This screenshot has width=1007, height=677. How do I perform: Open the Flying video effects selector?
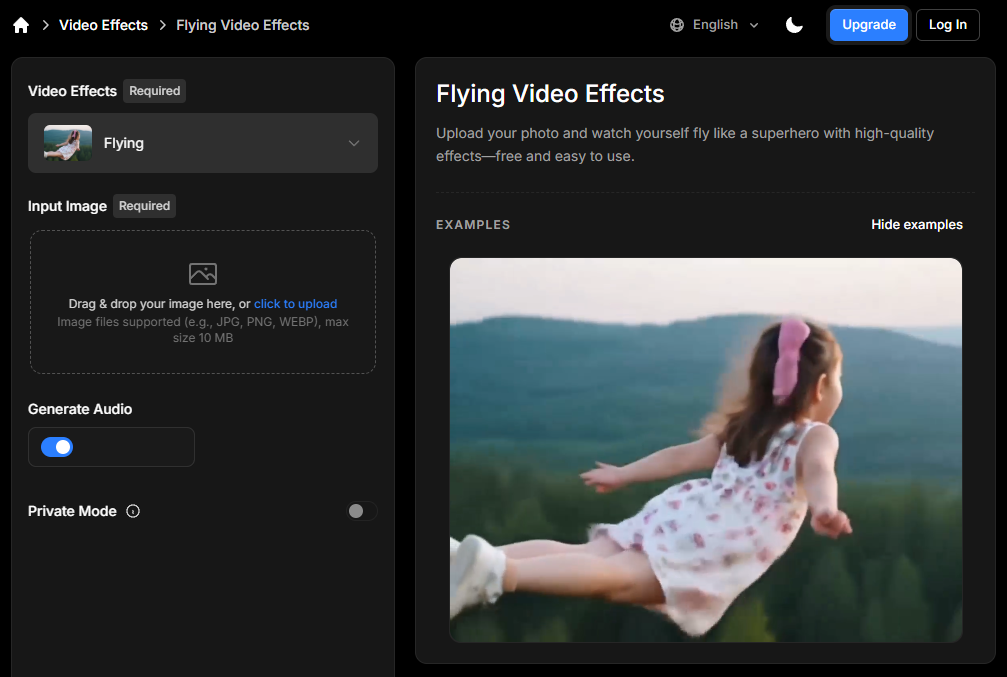coord(202,142)
